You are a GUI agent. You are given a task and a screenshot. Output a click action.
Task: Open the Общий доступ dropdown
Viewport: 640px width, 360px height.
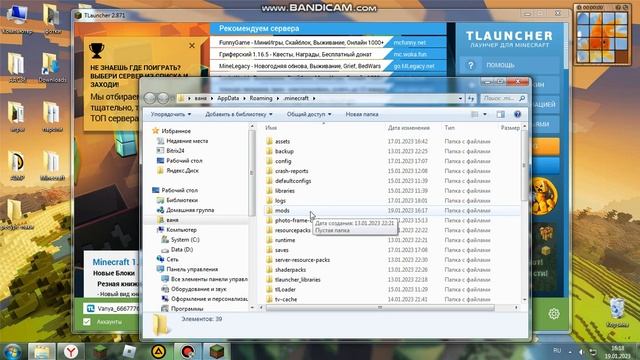[x=309, y=114]
